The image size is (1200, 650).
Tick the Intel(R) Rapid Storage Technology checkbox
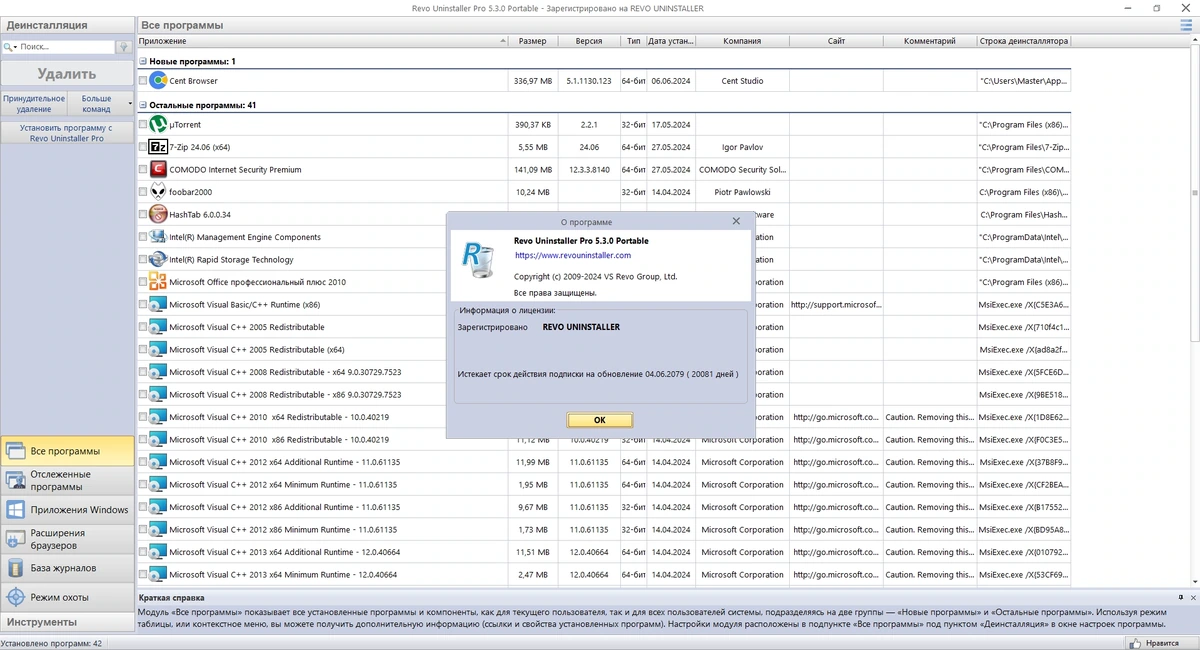point(143,260)
